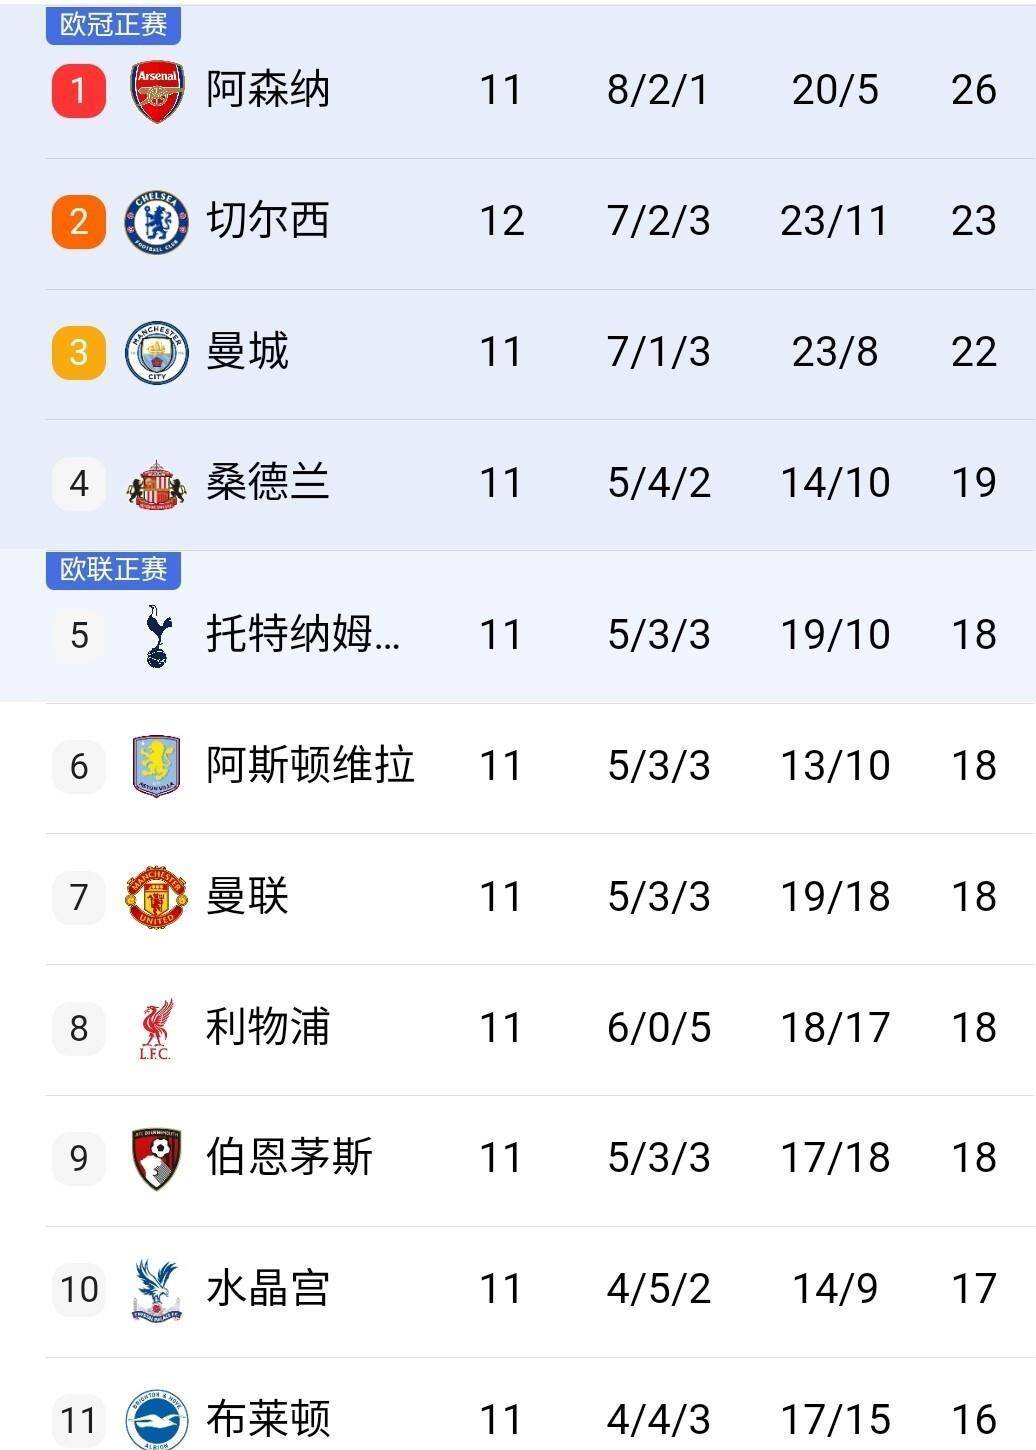Viewport: 1036px width, 1450px height.
Task: Click the 欧冠正赛 qualification label
Action: click(113, 24)
